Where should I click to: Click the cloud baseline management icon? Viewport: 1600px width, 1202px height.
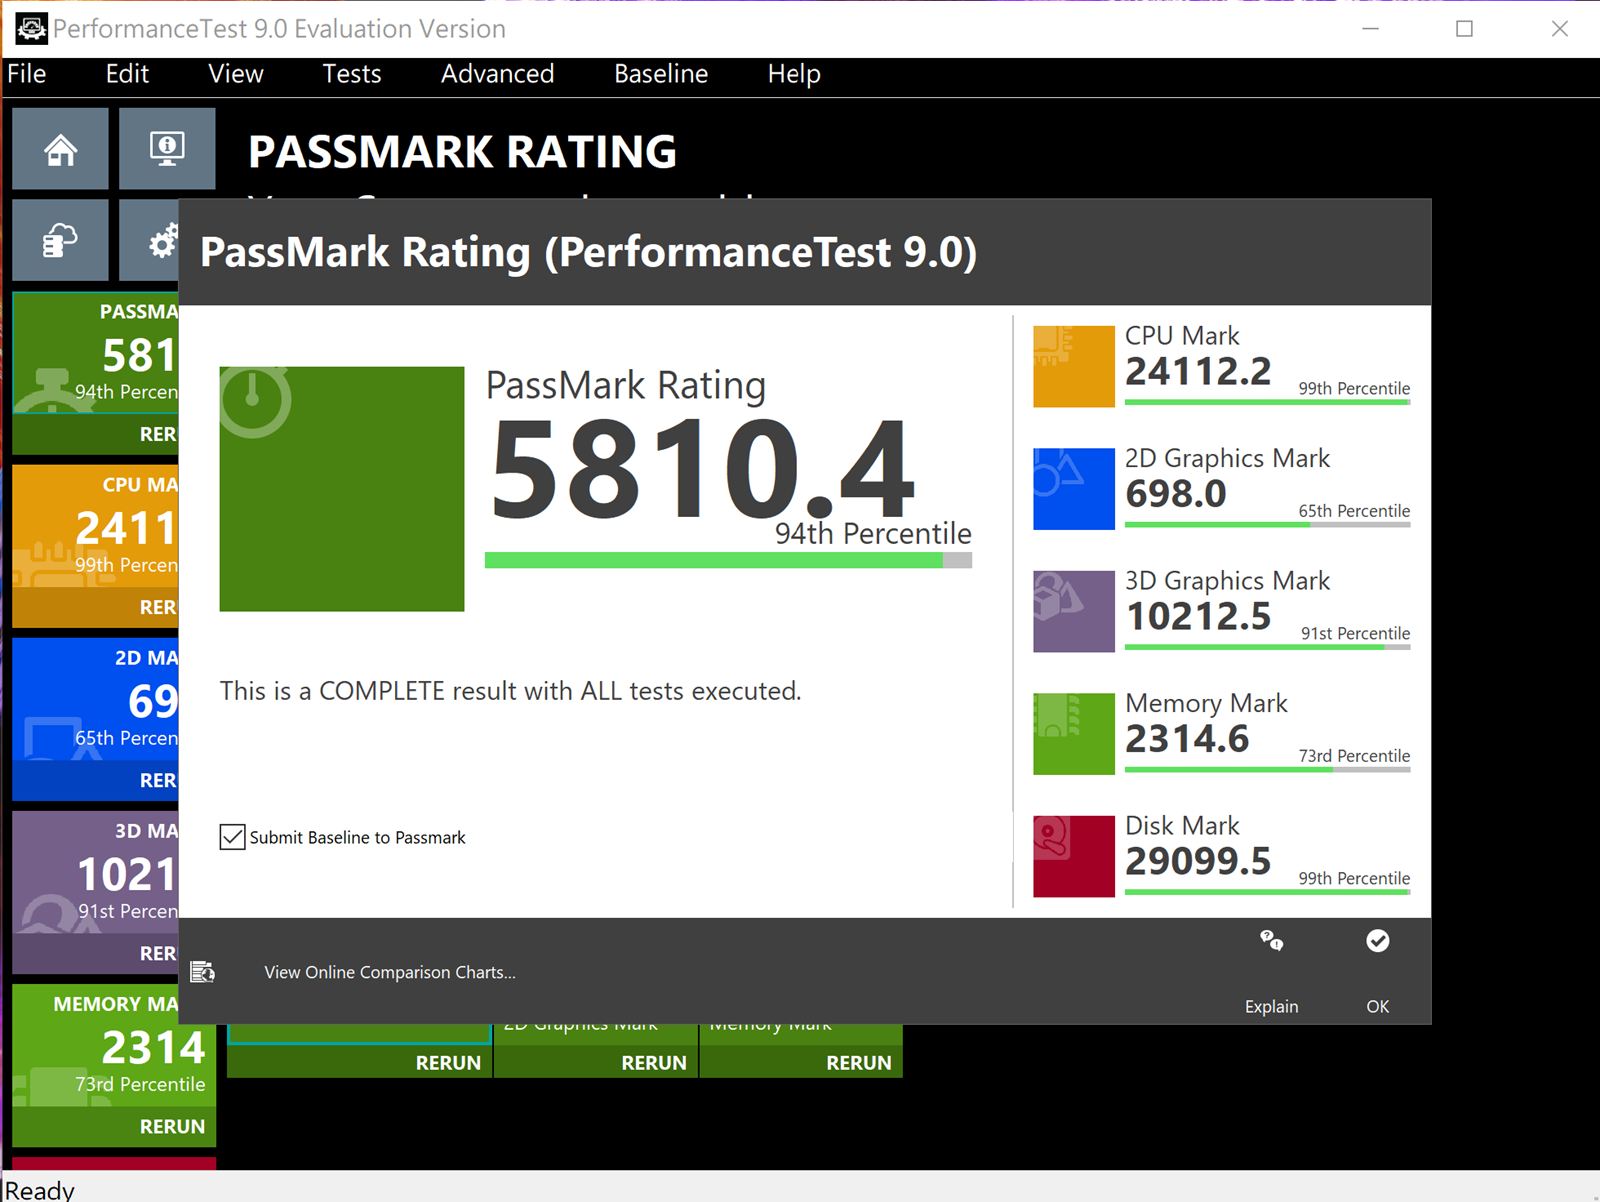(x=60, y=240)
